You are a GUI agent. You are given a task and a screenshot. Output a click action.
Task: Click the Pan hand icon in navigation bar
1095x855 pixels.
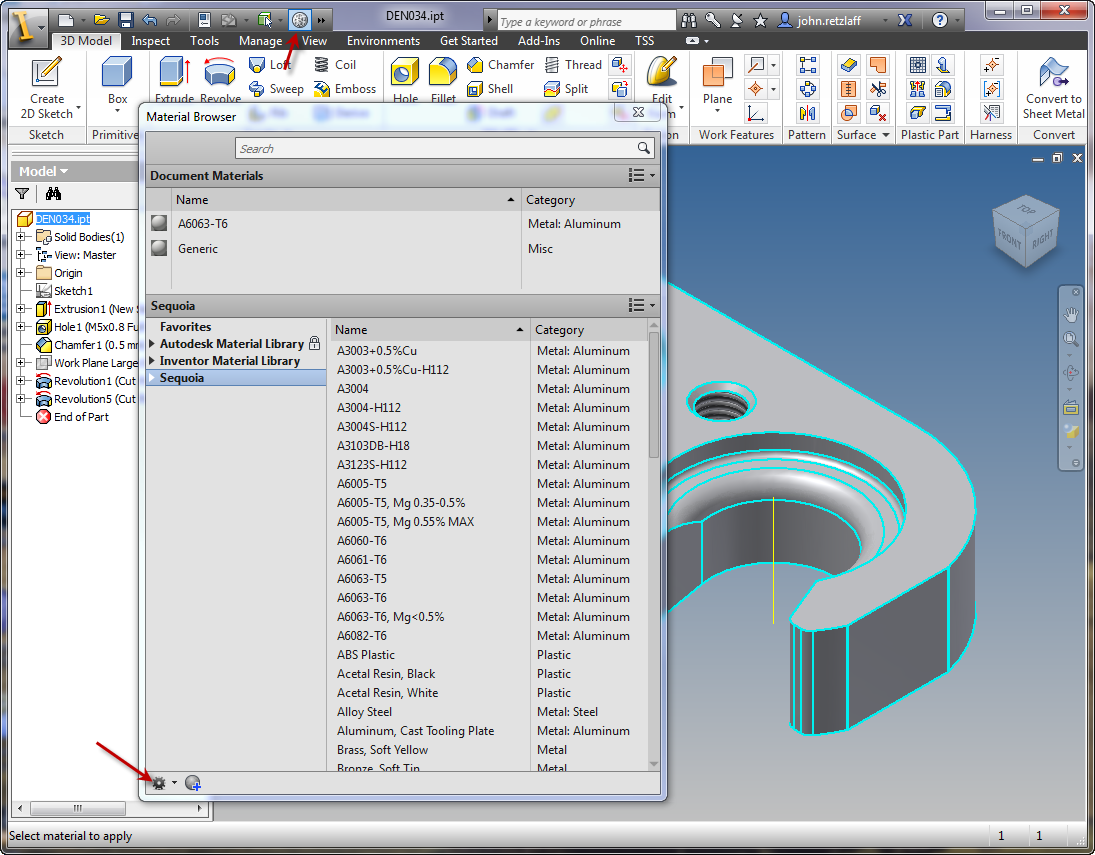pyautogui.click(x=1071, y=314)
